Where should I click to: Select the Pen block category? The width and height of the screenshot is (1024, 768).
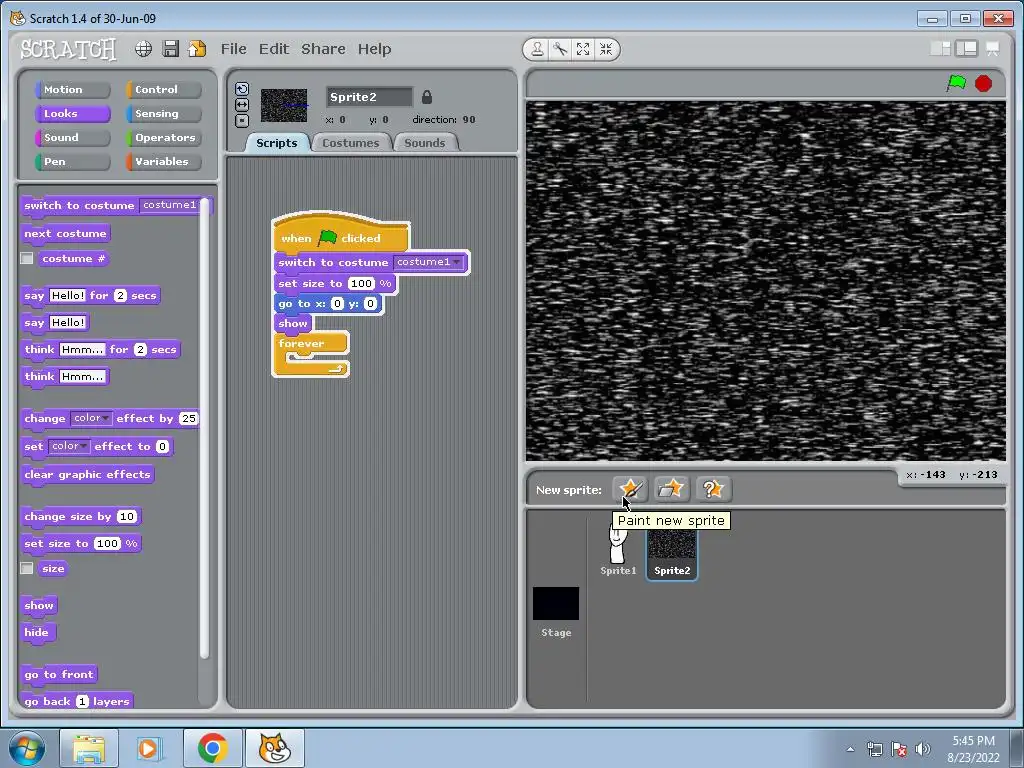72,162
